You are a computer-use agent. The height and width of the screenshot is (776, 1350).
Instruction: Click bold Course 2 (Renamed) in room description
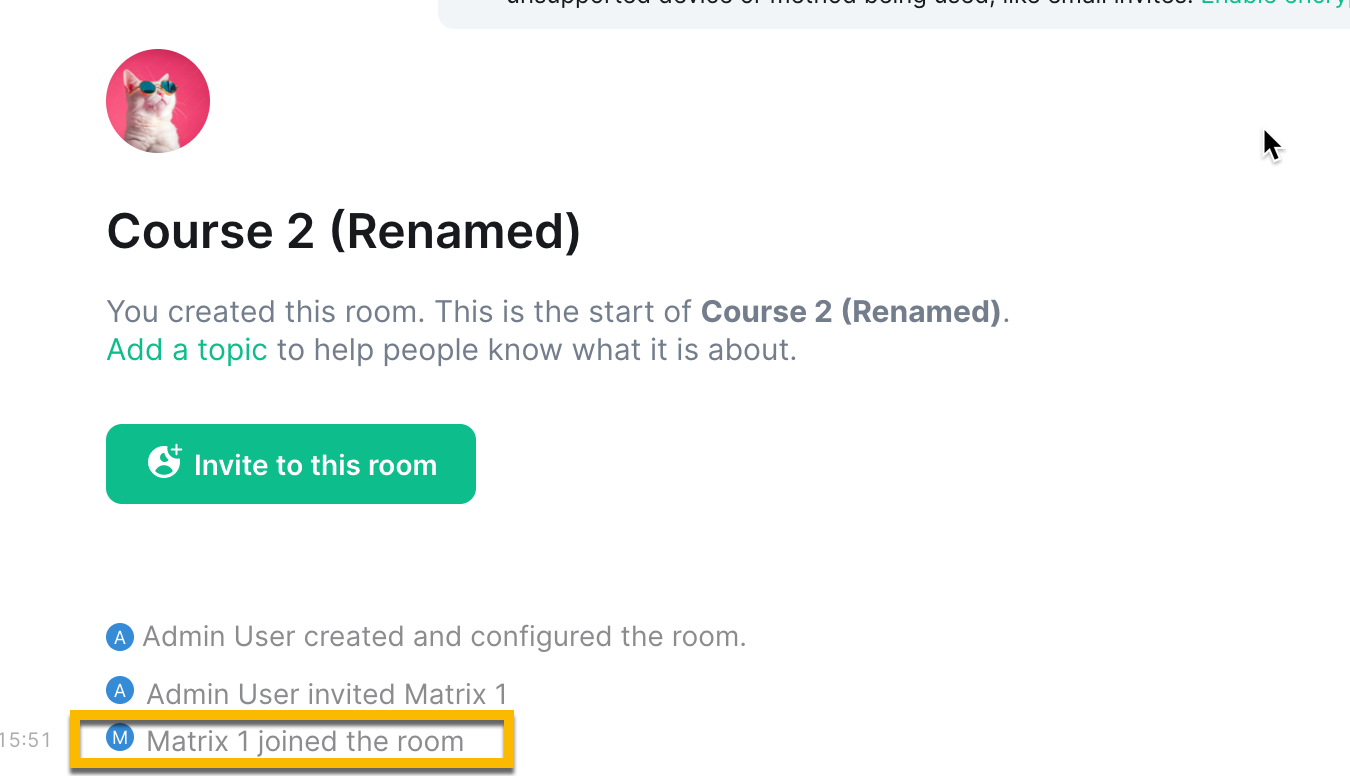click(851, 311)
